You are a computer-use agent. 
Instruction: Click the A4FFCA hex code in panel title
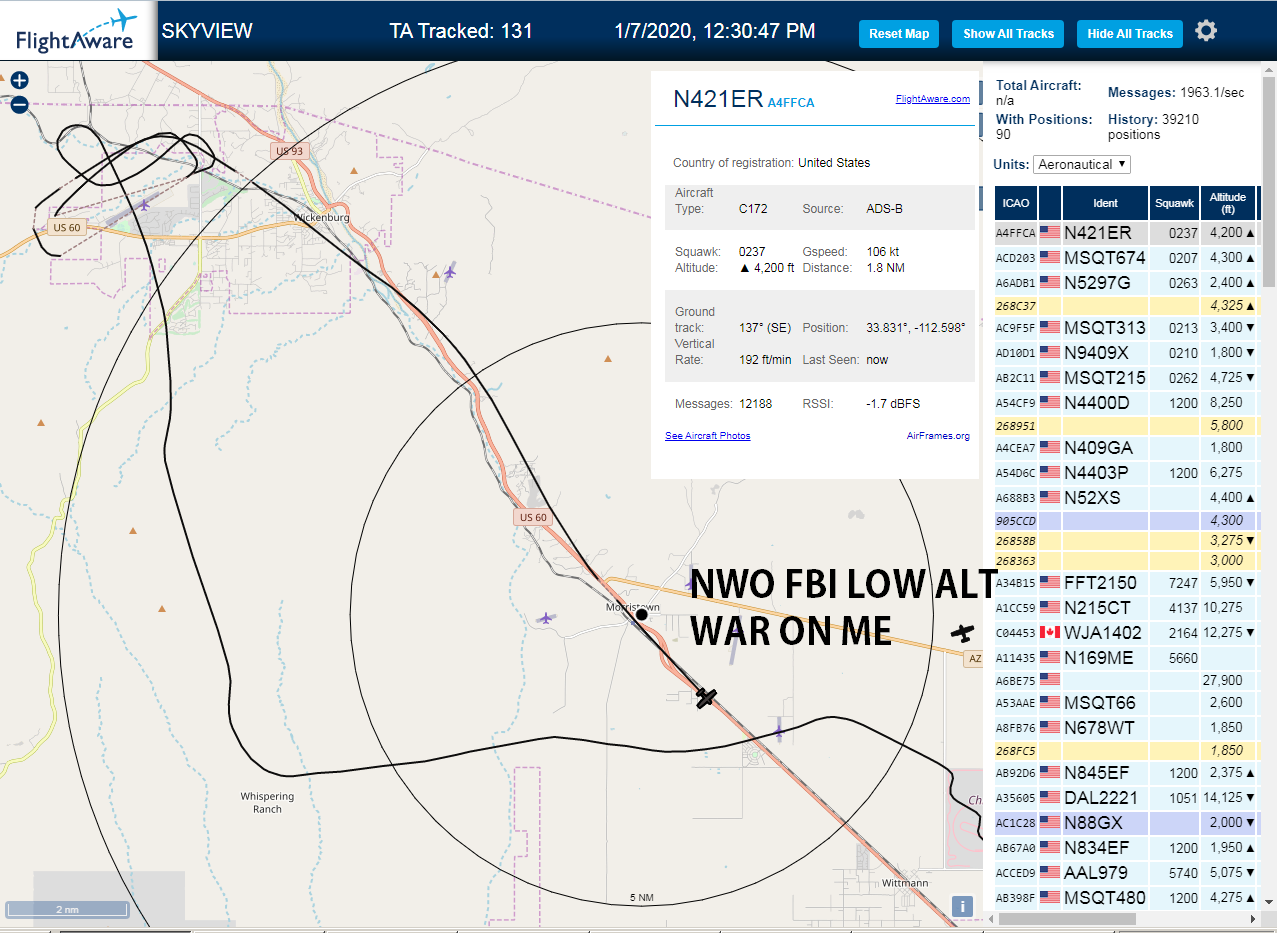(791, 102)
